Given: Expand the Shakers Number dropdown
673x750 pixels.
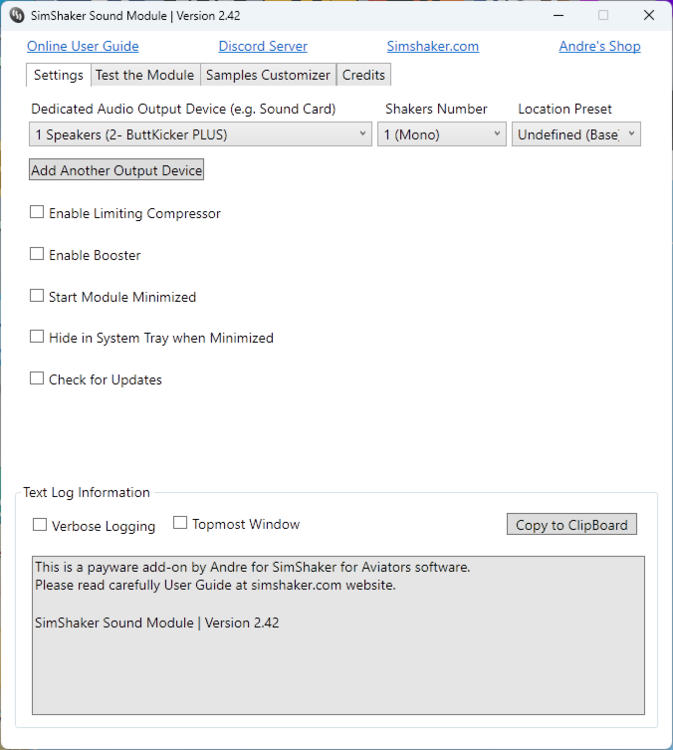Looking at the screenshot, I should [x=442, y=135].
